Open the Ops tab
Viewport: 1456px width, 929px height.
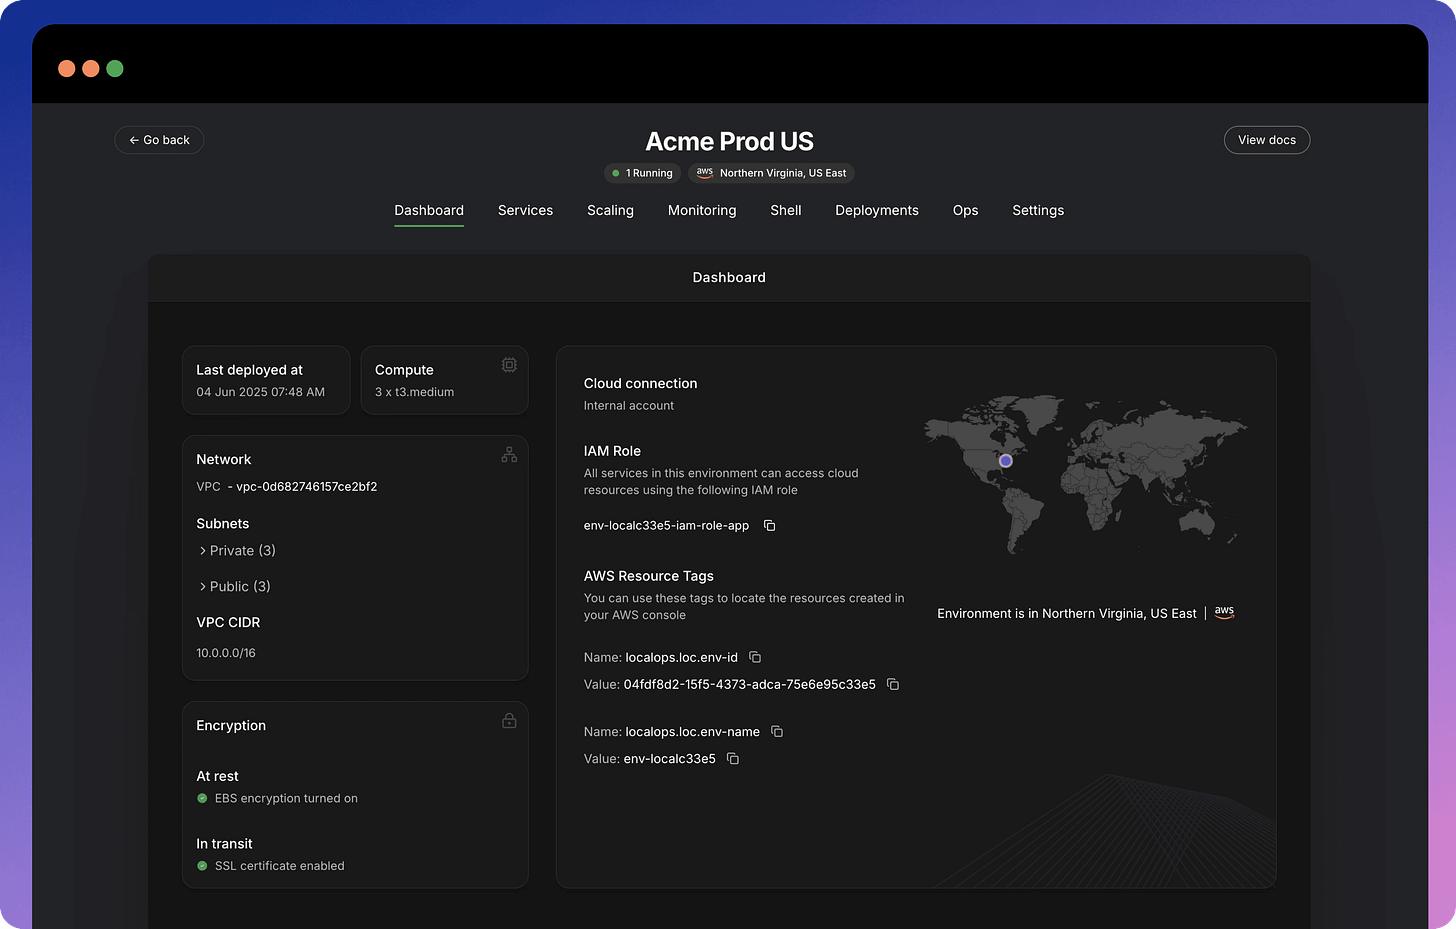pos(965,211)
